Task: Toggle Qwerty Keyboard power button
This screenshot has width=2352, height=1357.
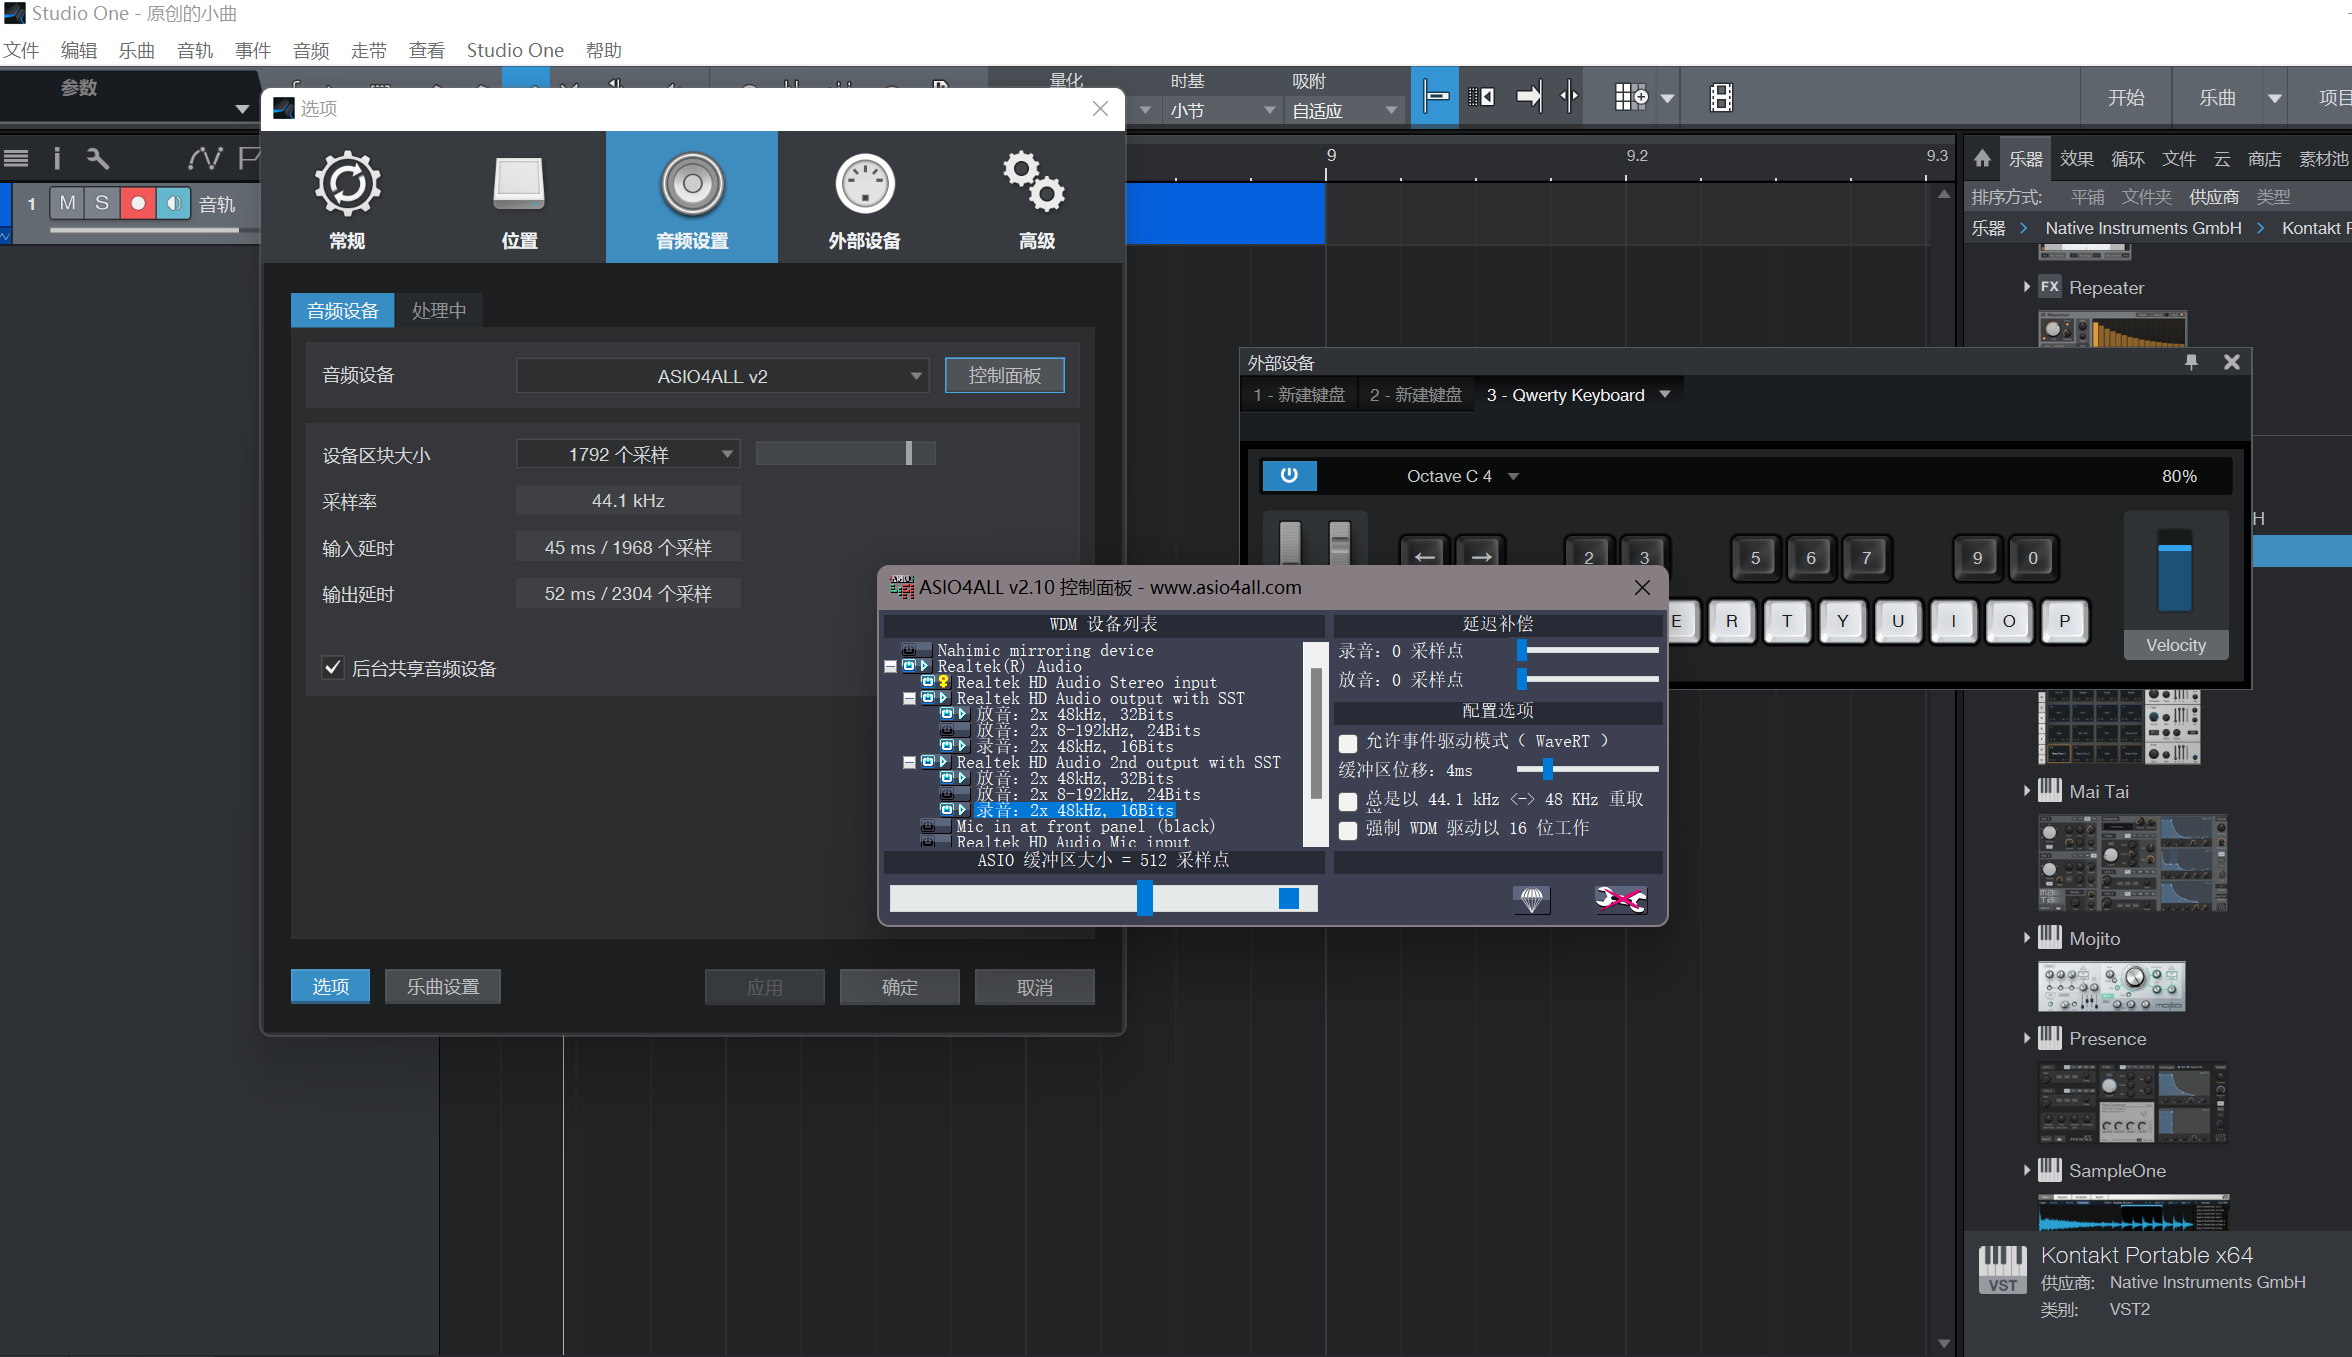Action: click(1289, 475)
